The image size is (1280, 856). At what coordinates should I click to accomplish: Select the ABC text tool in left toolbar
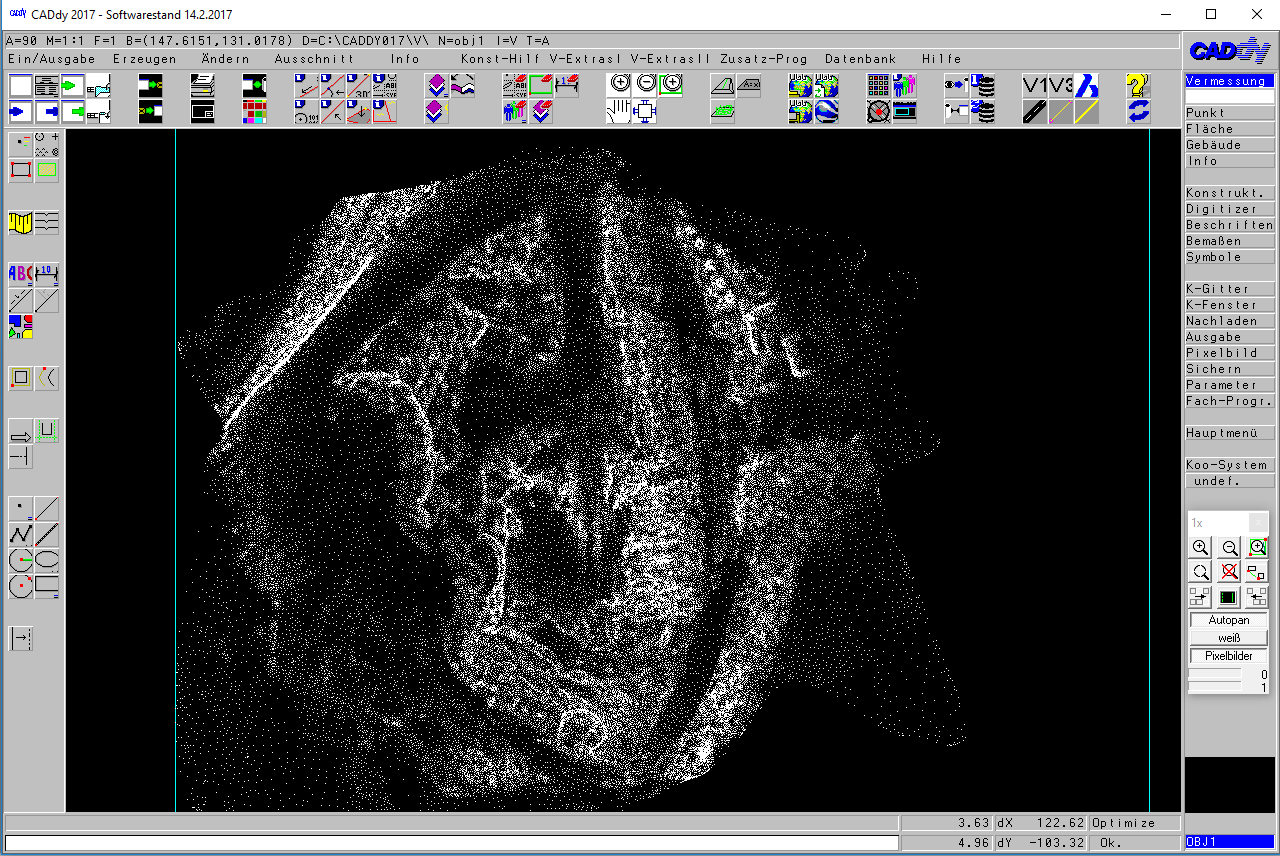click(x=20, y=273)
